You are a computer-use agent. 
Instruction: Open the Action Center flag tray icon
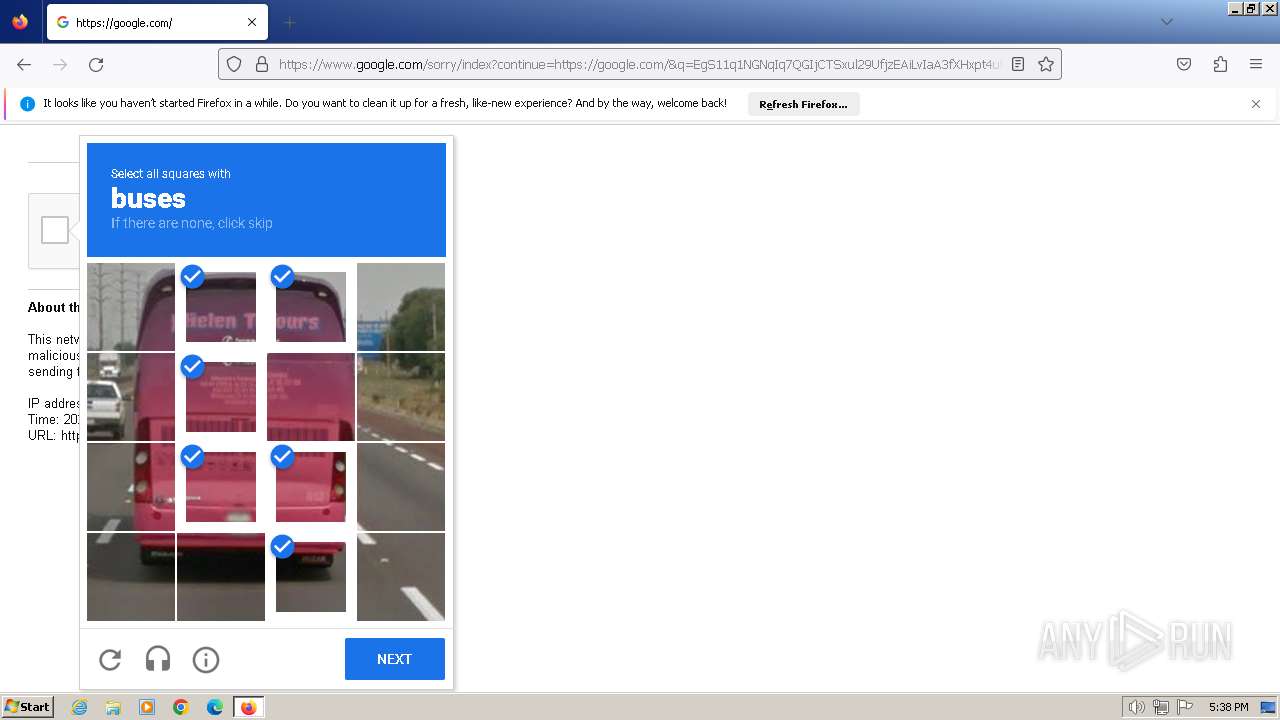coord(1185,707)
